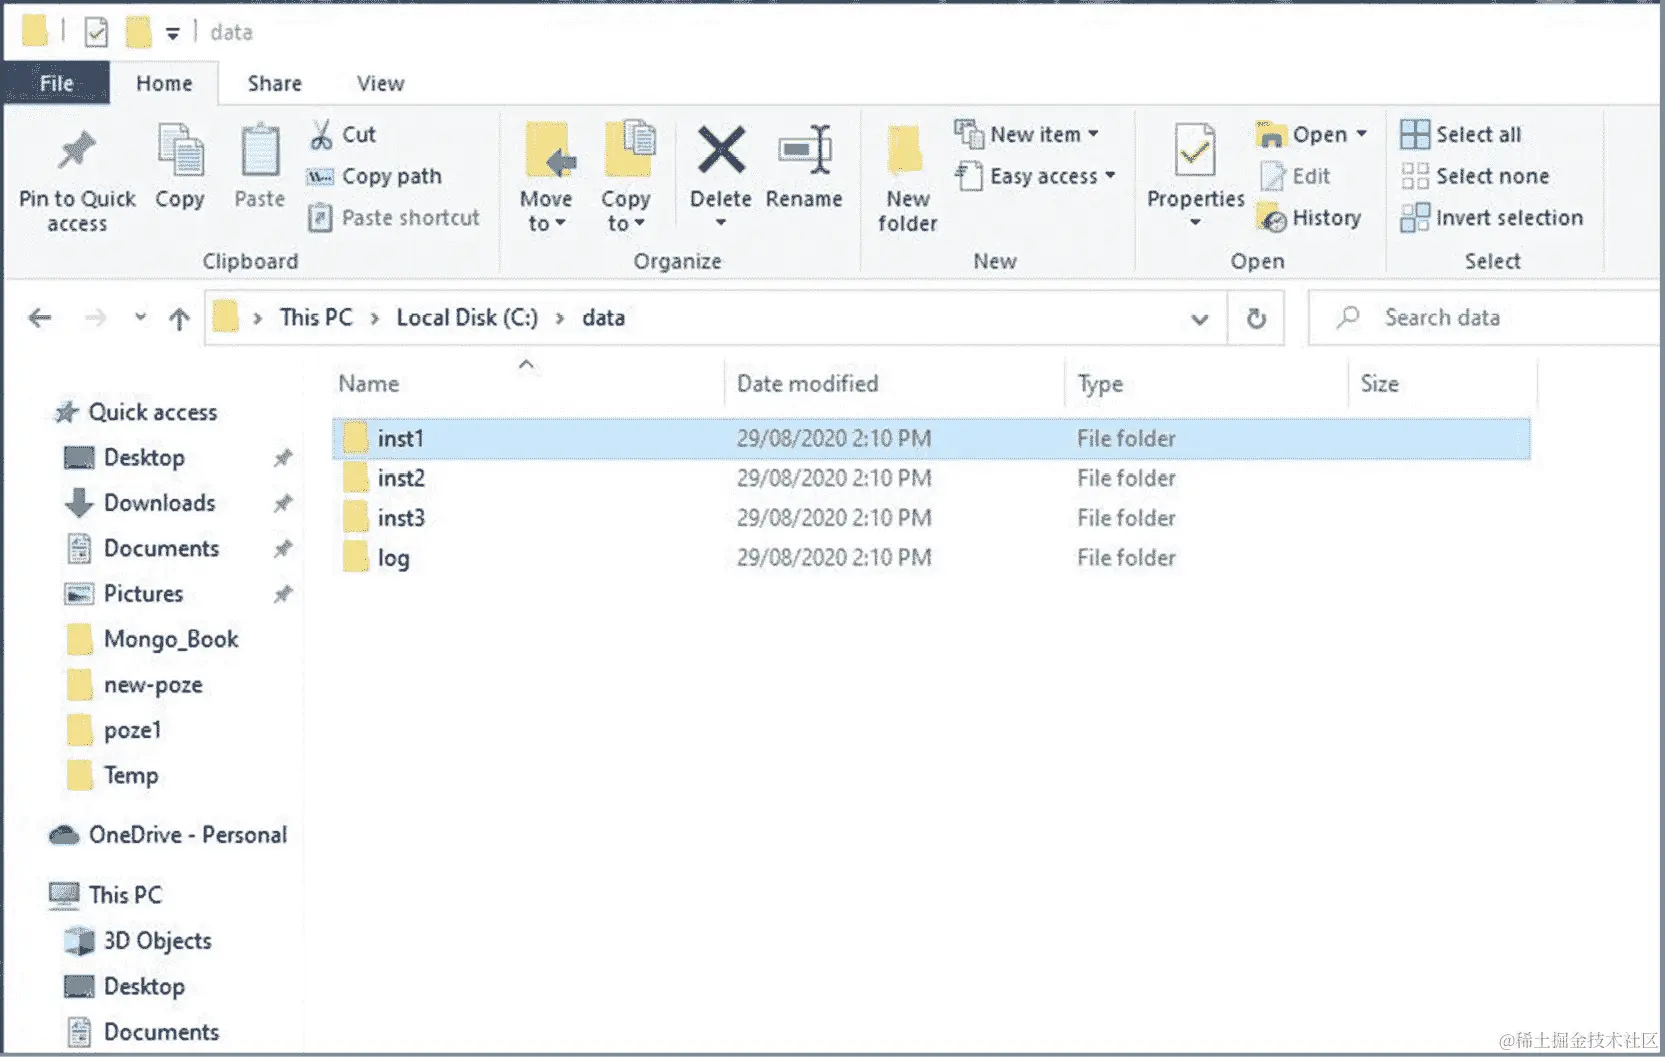Image resolution: width=1665 pixels, height=1057 pixels.
Task: Go up one folder level arrow
Action: [x=179, y=318]
